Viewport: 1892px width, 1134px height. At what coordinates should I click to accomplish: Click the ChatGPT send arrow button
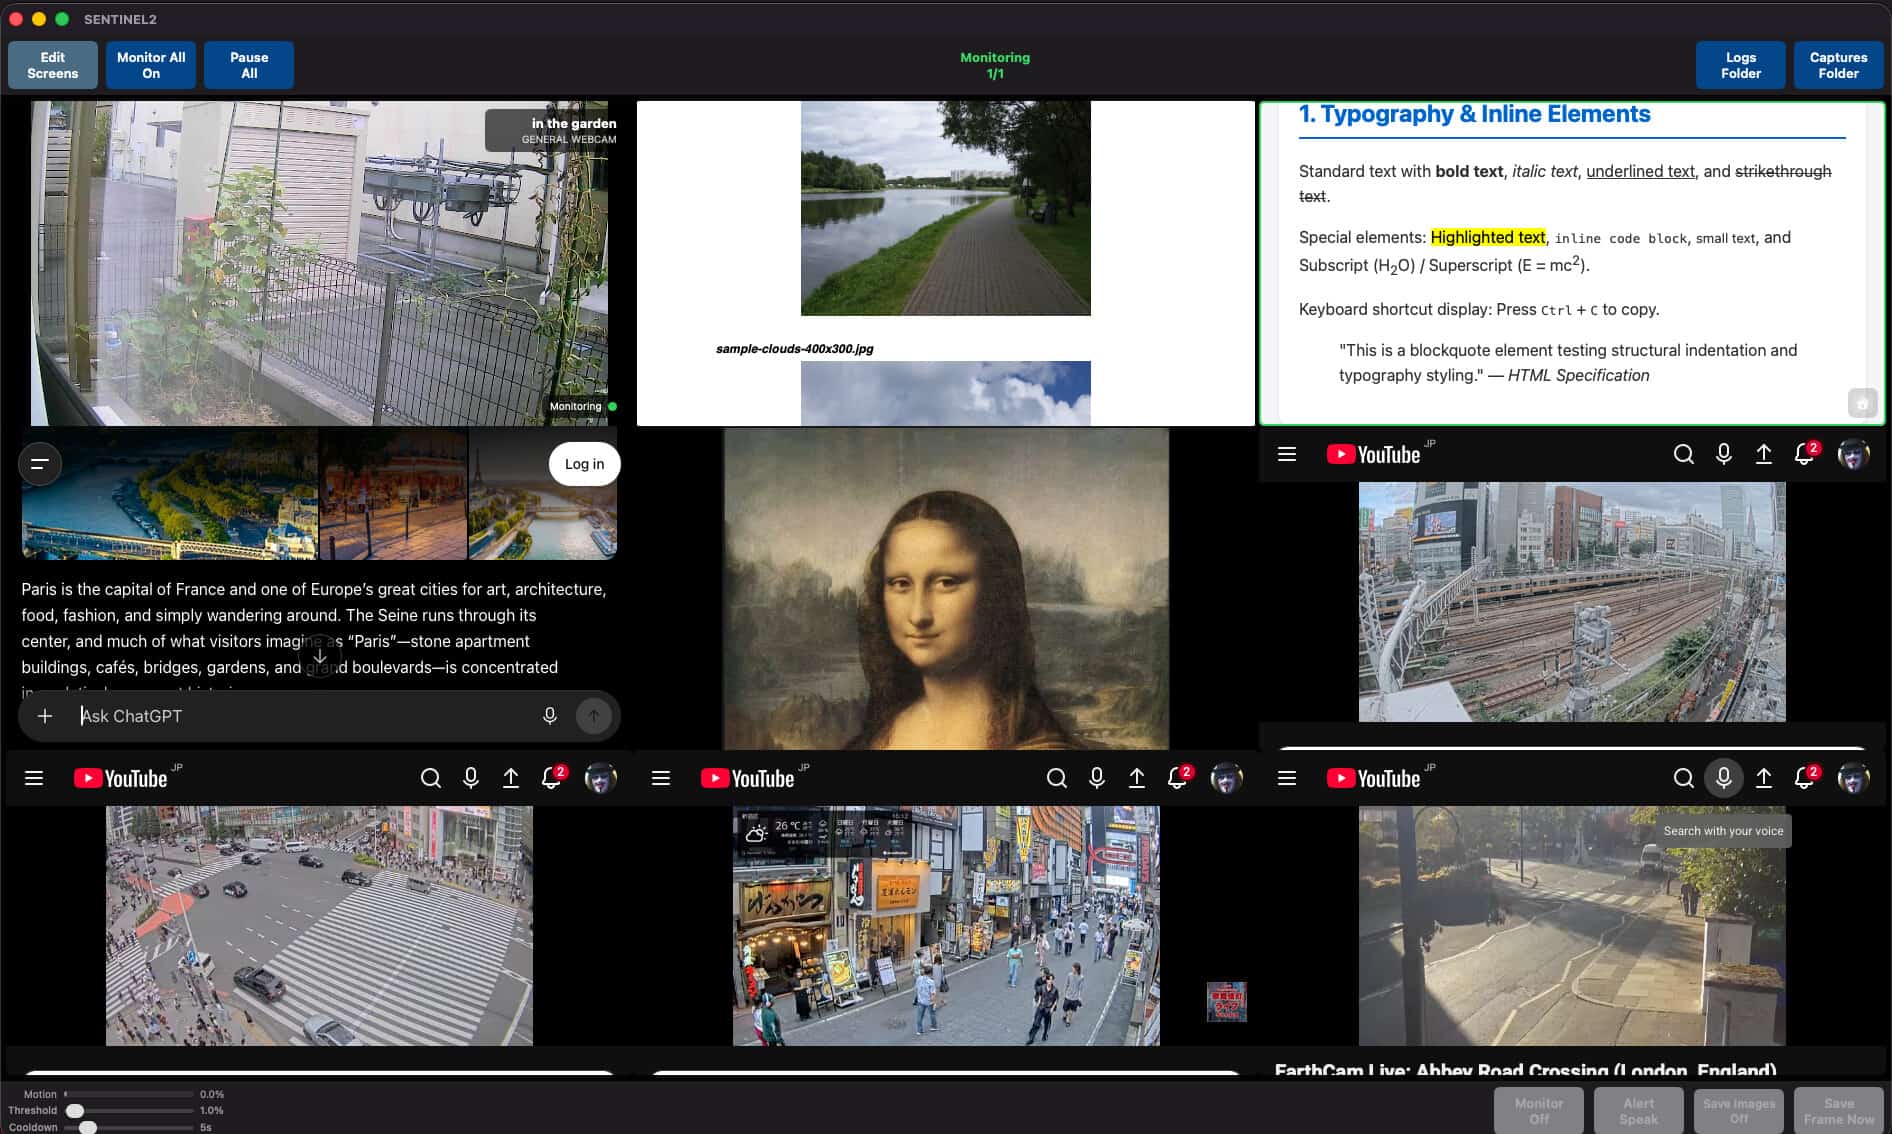point(594,716)
